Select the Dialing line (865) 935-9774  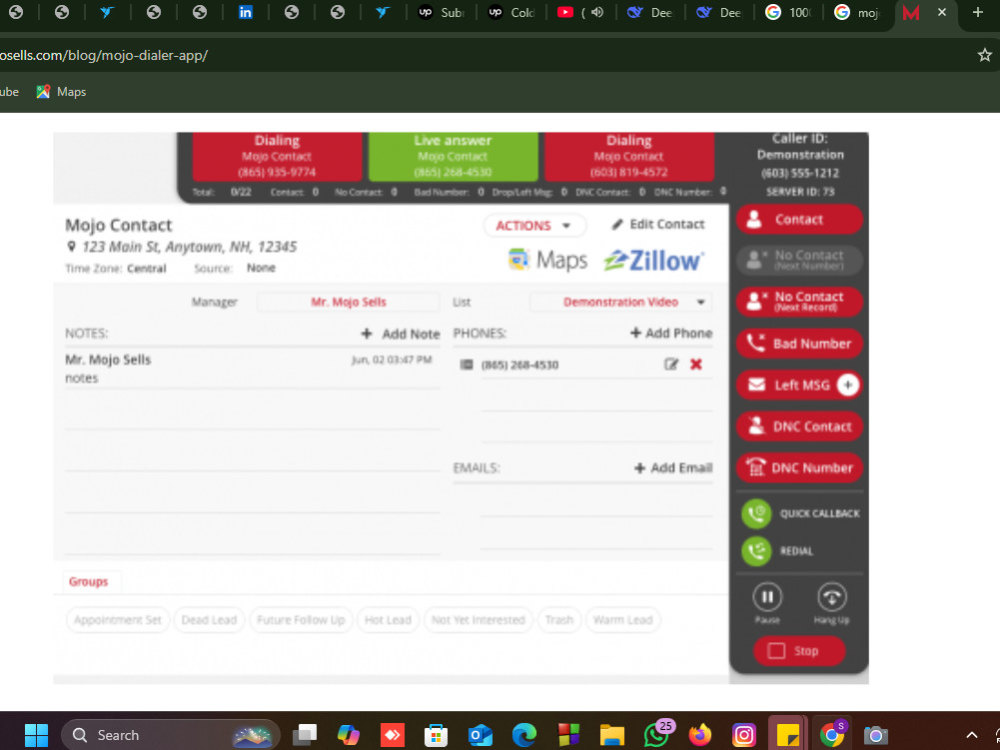(277, 157)
